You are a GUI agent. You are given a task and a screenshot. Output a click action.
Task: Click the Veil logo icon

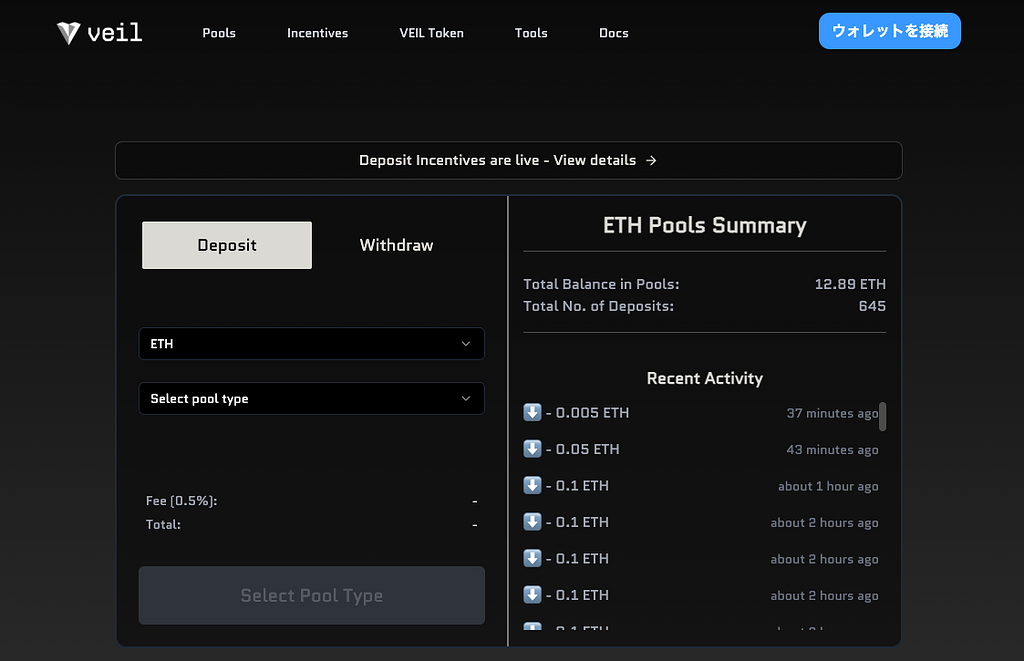pyautogui.click(x=68, y=33)
